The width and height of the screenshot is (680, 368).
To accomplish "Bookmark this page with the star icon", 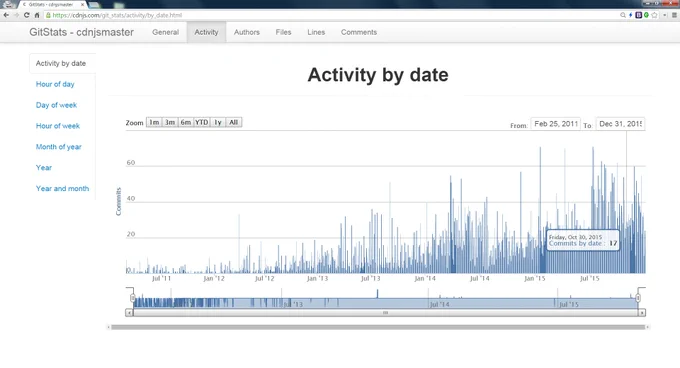I will (x=654, y=15).
